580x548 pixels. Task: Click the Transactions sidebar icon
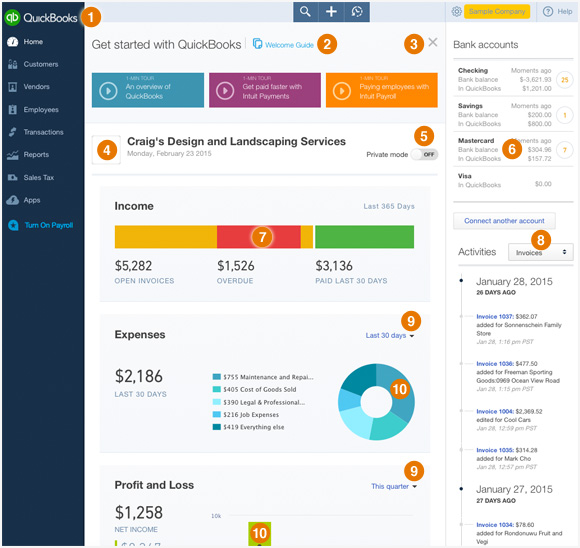coord(13,132)
